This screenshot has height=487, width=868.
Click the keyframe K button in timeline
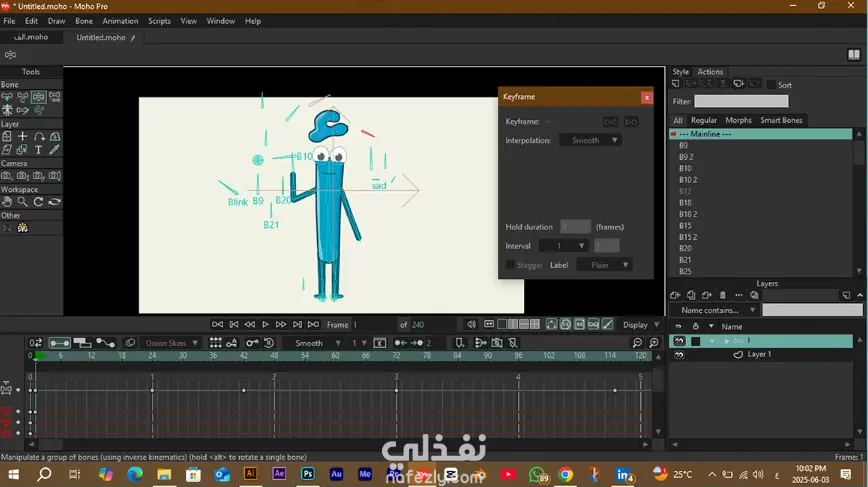click(x=380, y=343)
